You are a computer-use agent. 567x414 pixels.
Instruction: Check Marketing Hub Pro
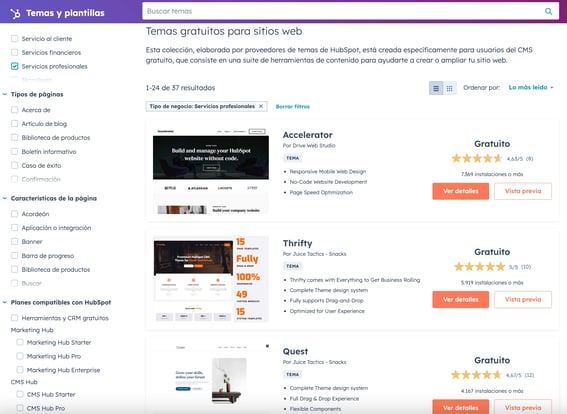pos(20,356)
